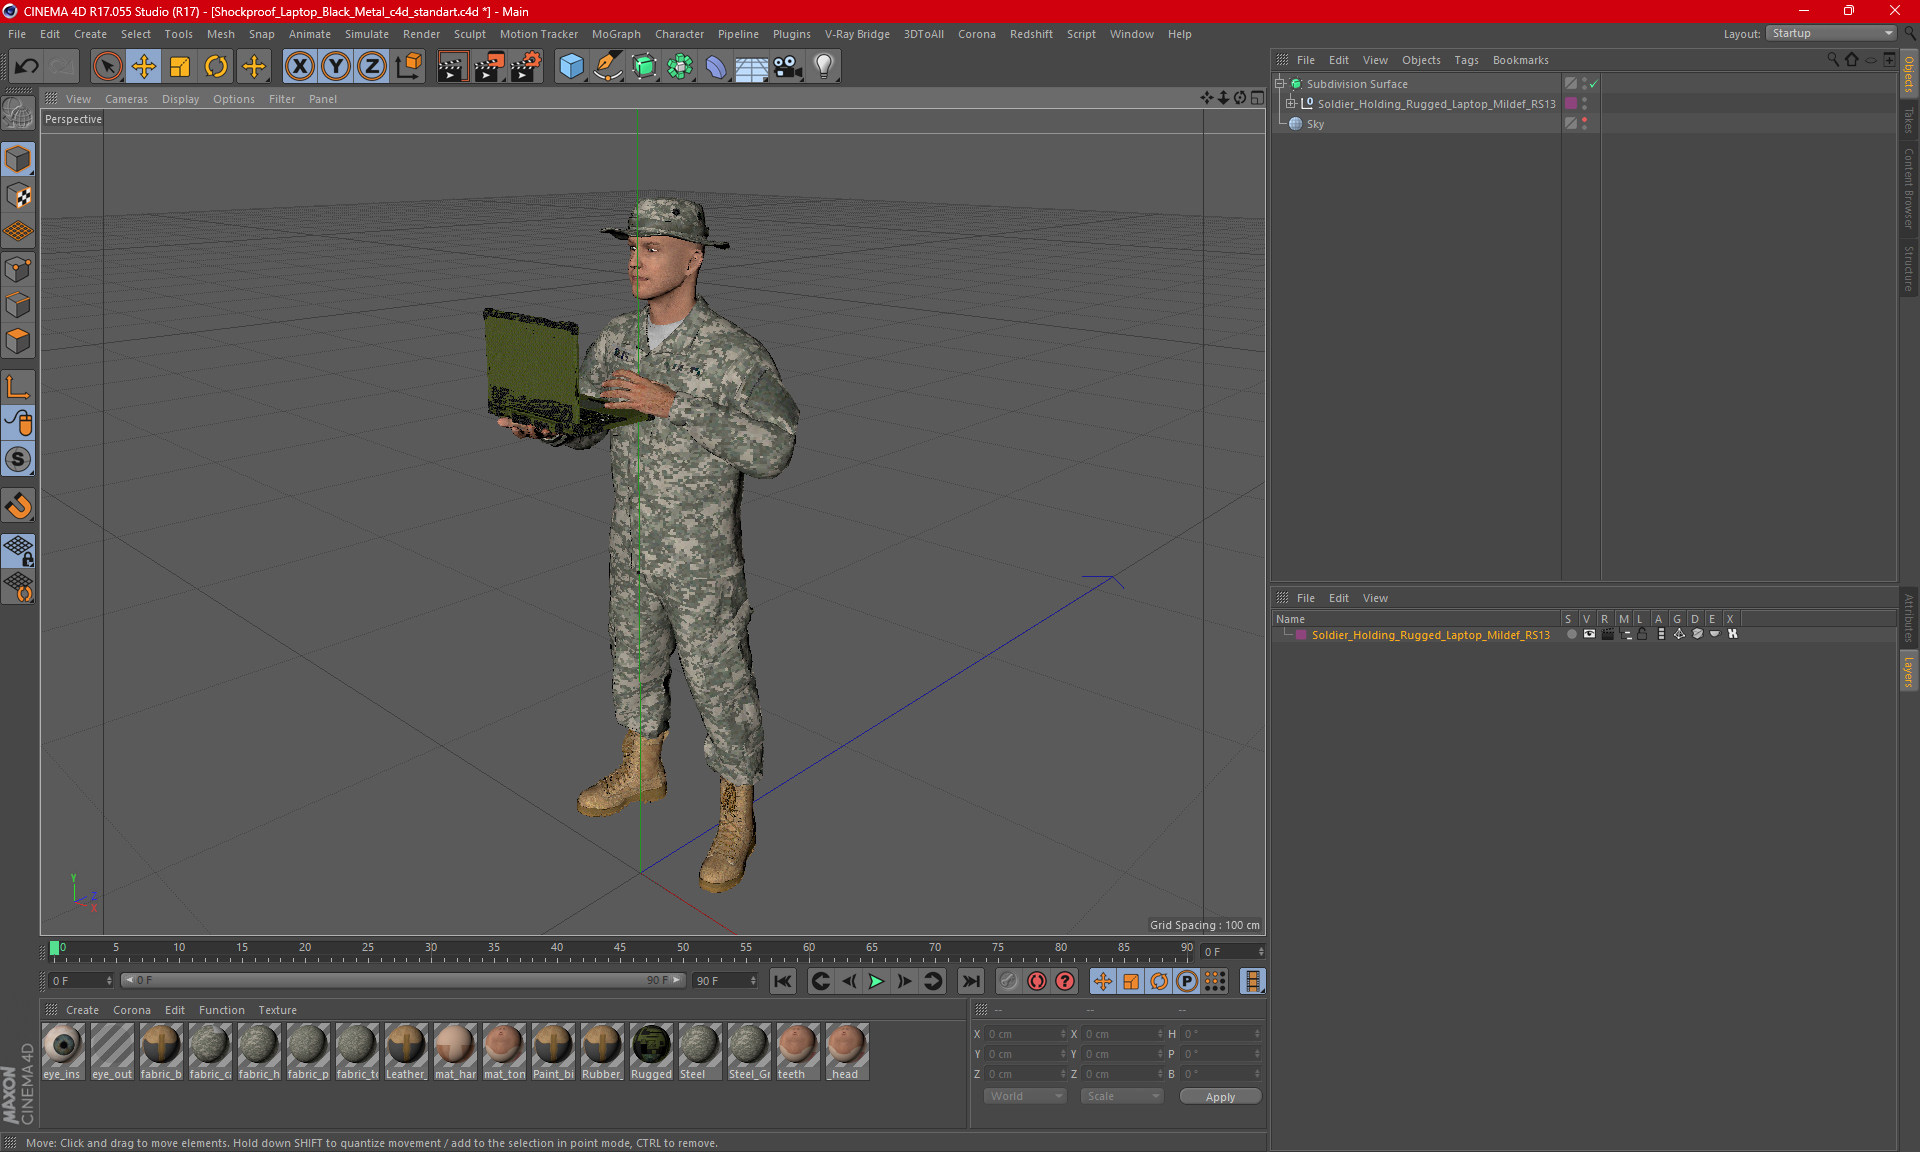Screen dimensions: 1920x1152
Task: Toggle layer Solo dot
Action: [1572, 634]
